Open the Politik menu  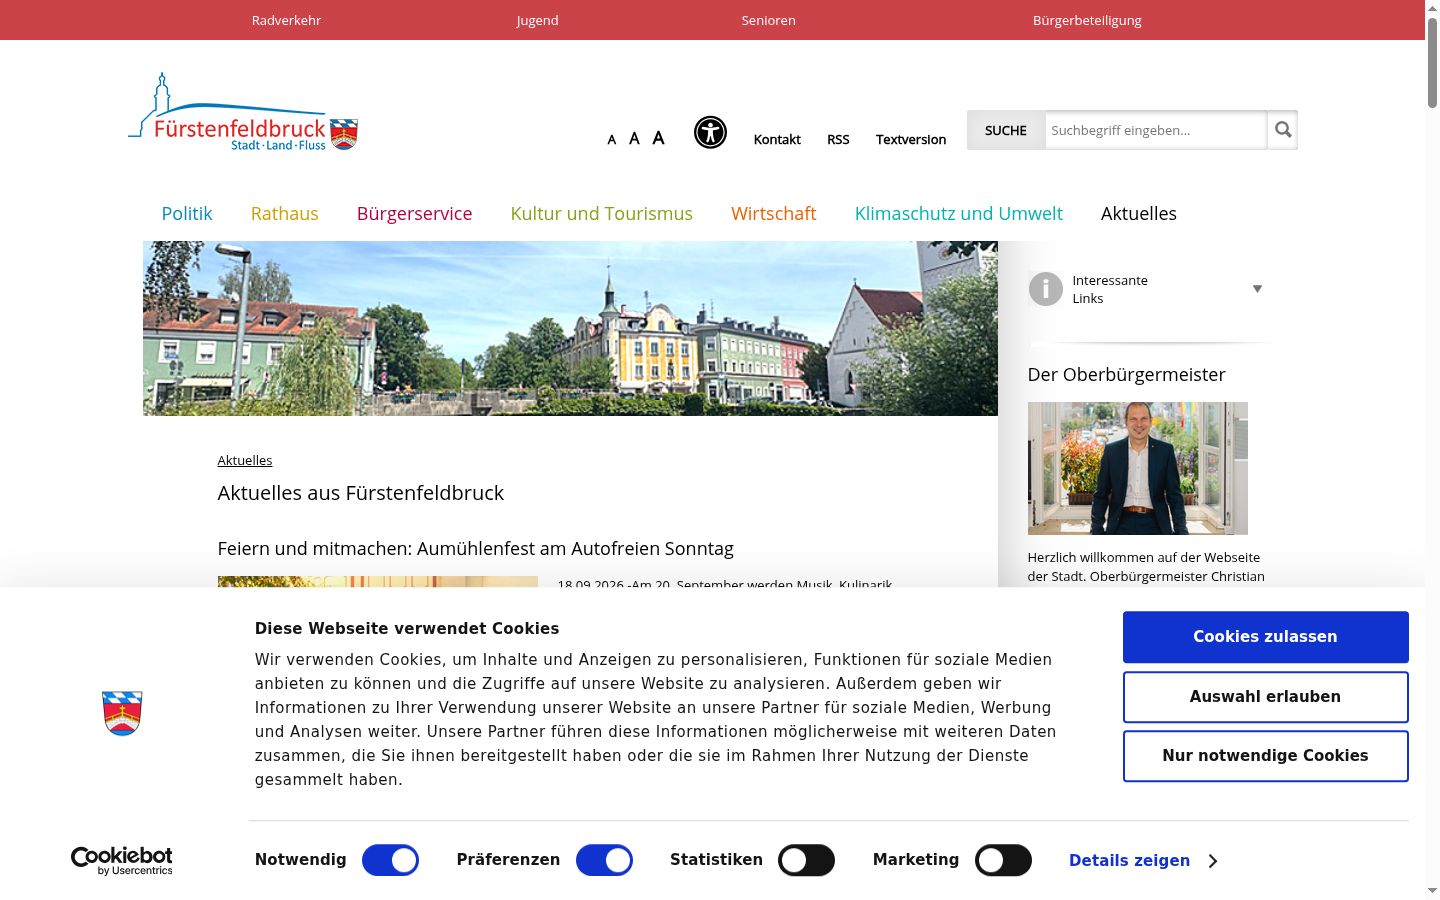[187, 213]
